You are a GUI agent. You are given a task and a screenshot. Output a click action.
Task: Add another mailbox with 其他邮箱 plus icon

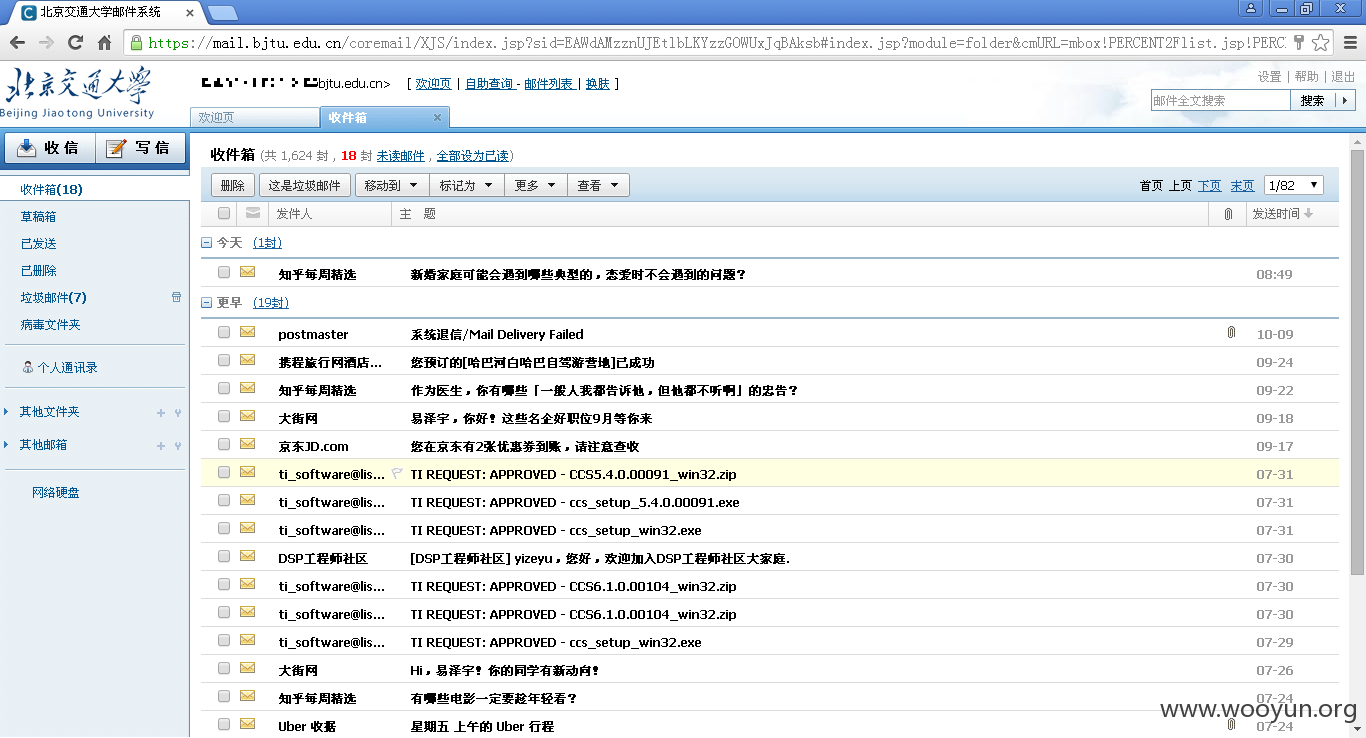(x=161, y=446)
